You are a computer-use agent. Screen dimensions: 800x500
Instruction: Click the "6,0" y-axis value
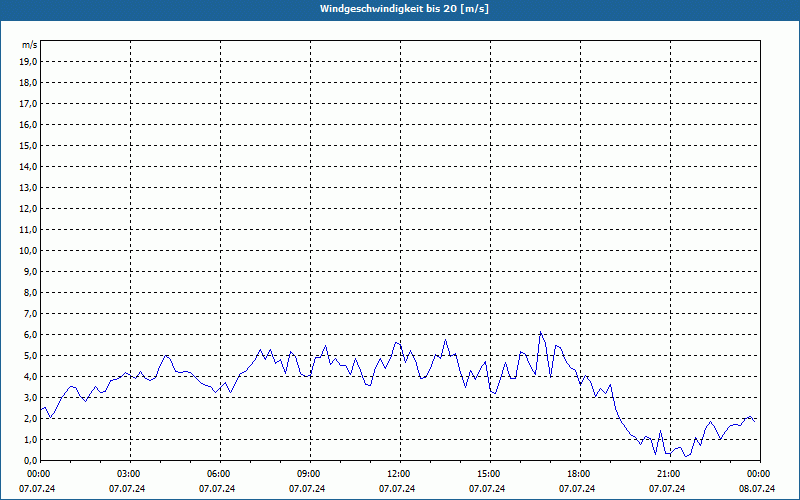[31, 335]
